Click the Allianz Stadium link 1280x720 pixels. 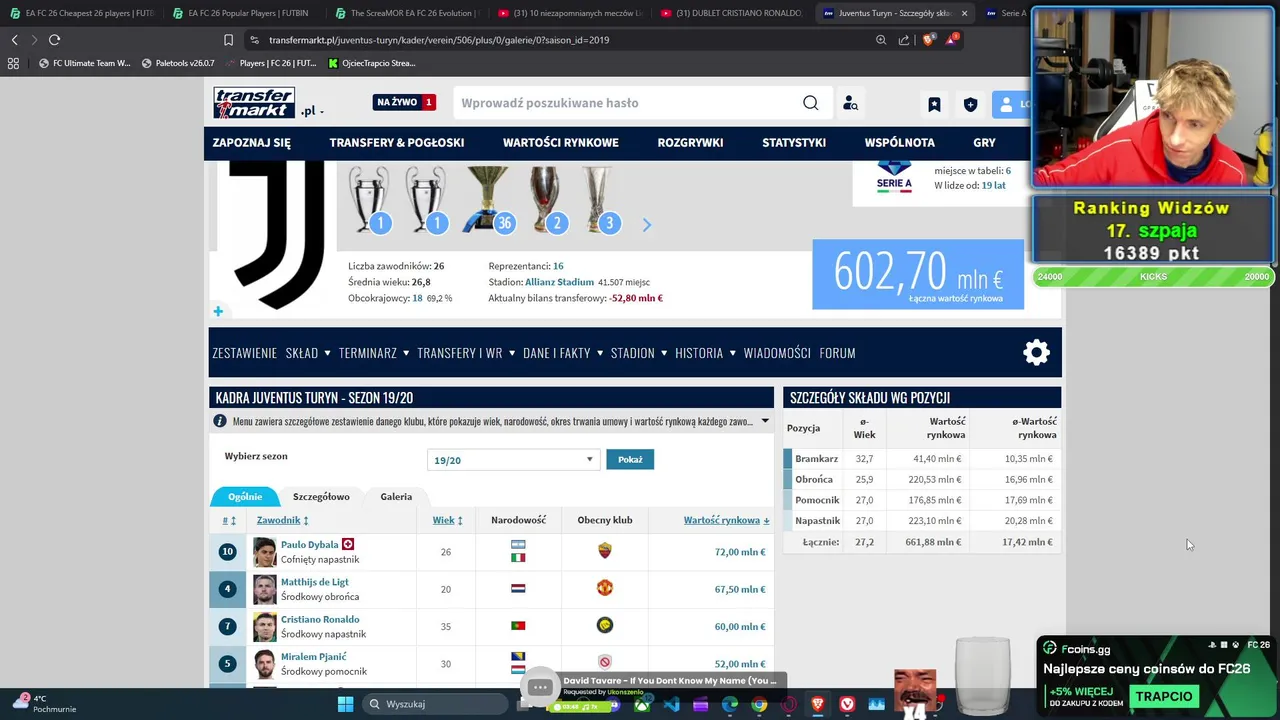(x=559, y=282)
